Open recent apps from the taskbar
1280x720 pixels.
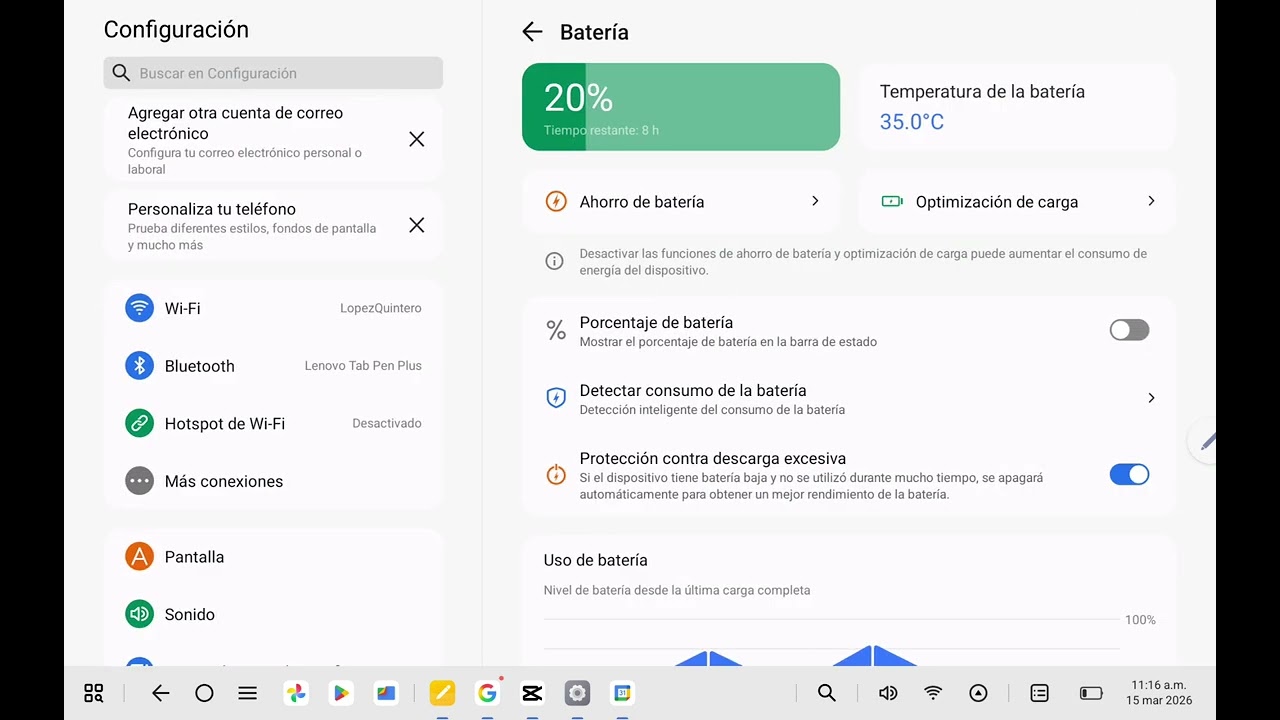(x=248, y=693)
